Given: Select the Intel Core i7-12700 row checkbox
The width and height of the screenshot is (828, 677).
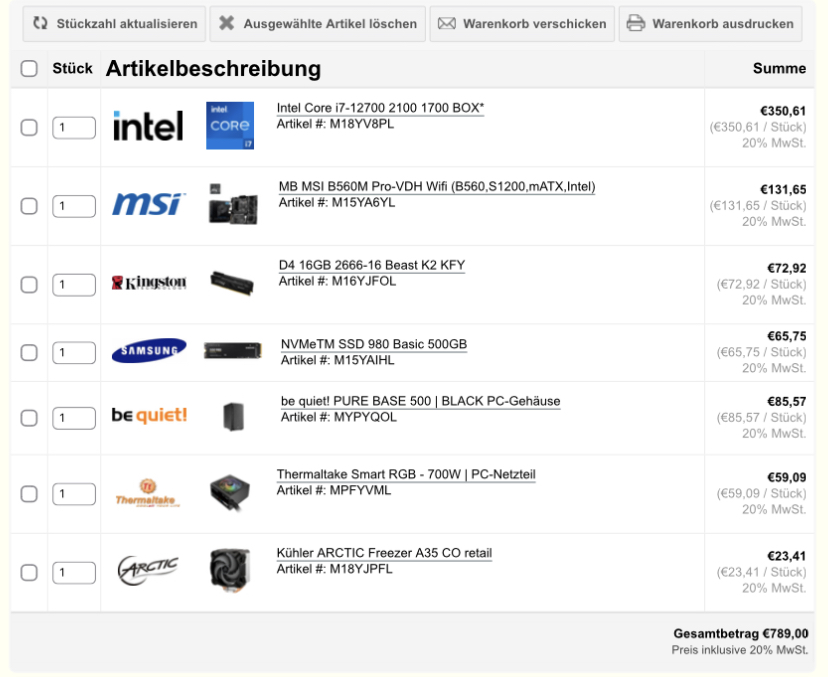Looking at the screenshot, I should tap(29, 128).
